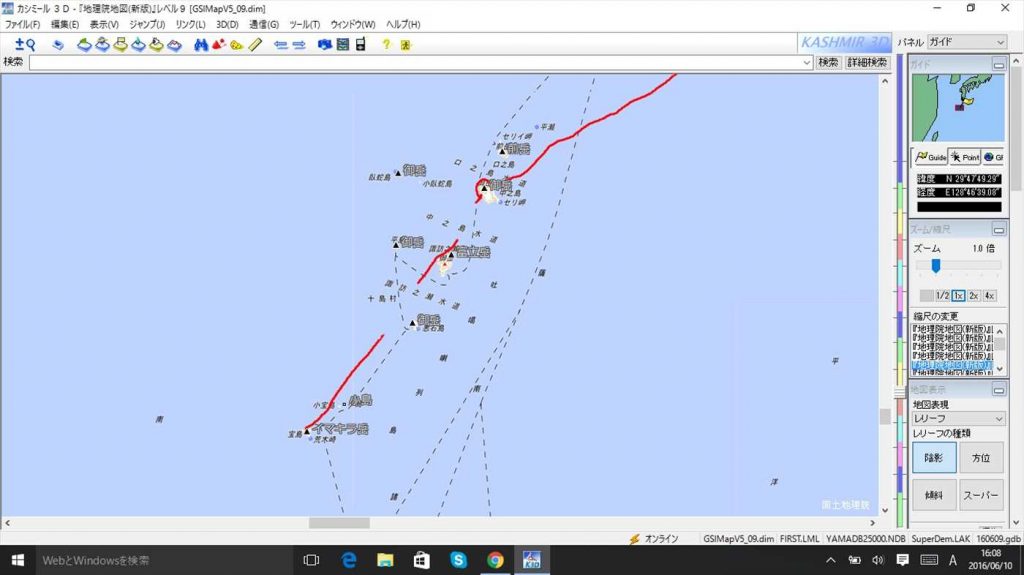Screen dimensions: 1024x575
Task: Open the ファイル(F) menu
Action: 22,24
